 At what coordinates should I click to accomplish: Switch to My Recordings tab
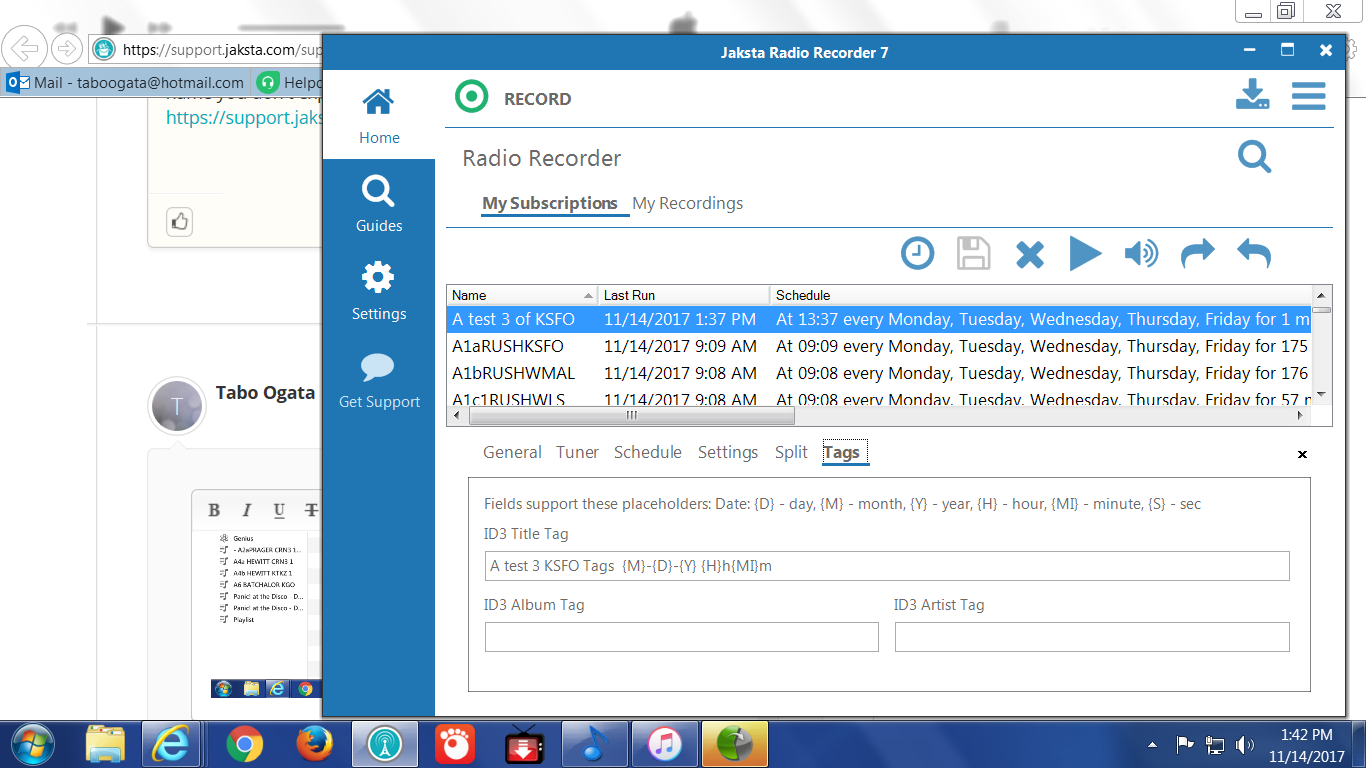(x=688, y=203)
